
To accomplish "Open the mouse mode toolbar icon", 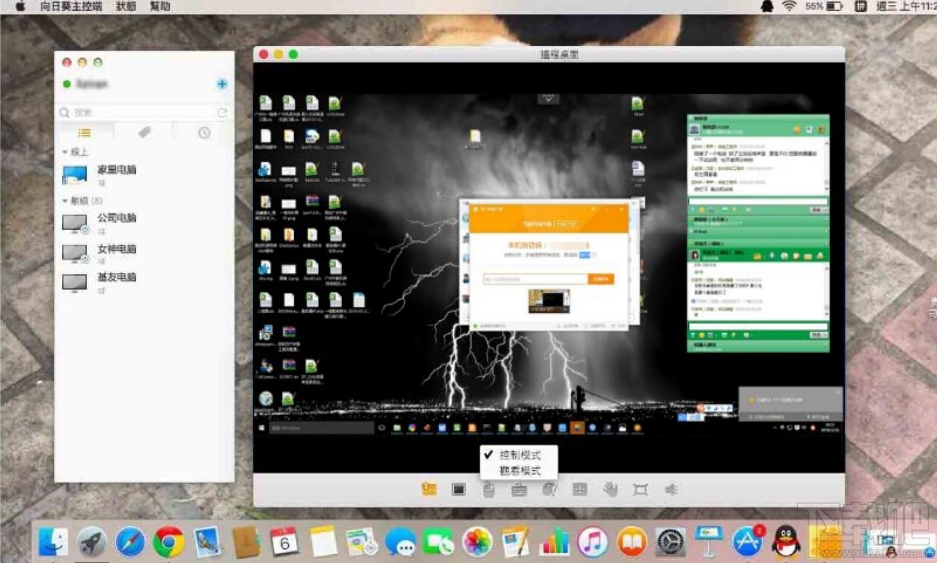I will click(489, 490).
